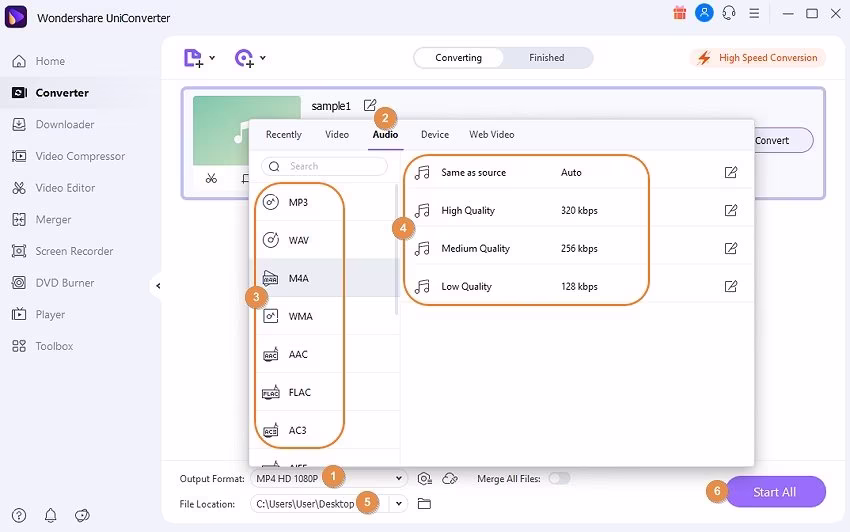Screen dimensions: 850x532
Task: Collapse the sidebar with the arrow handle
Action: 157,286
